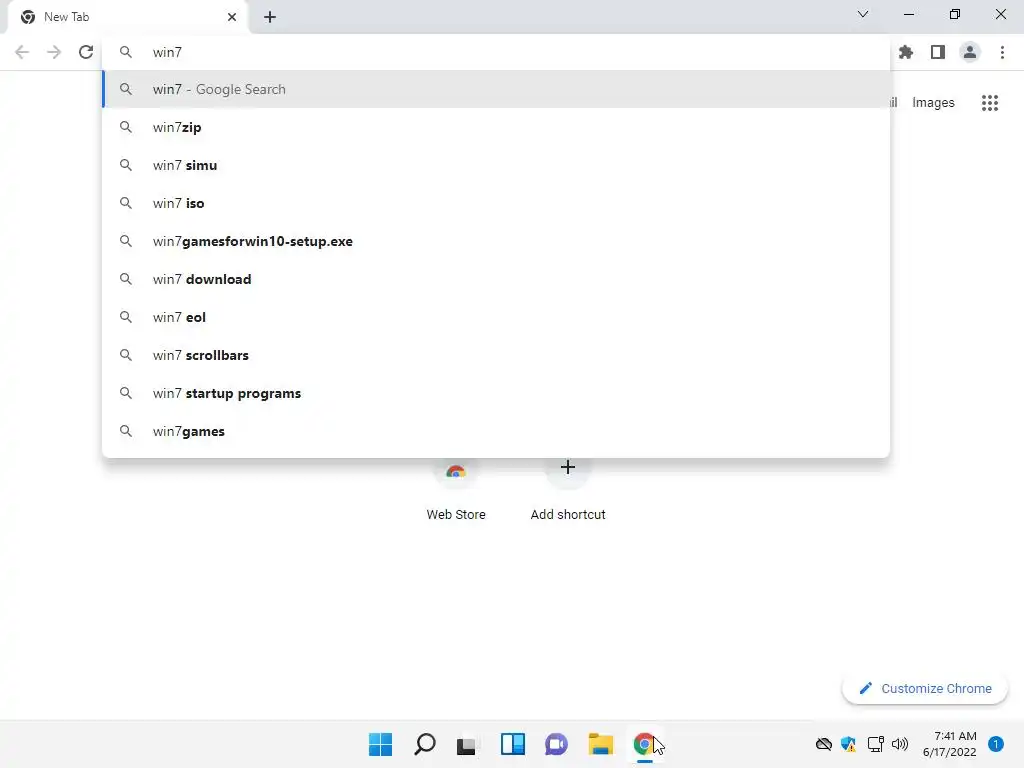The image size is (1024, 768).
Task: Open the notification badge showing 1
Action: point(996,744)
